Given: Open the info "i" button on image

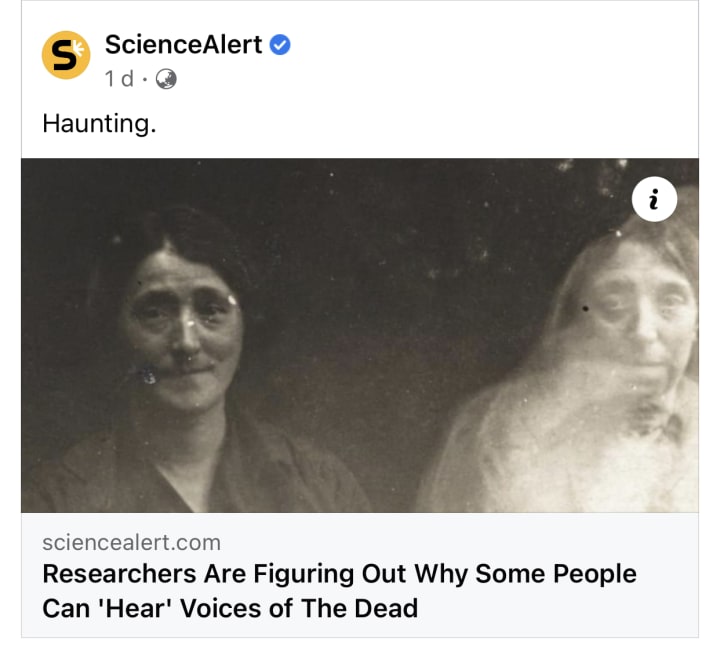Looking at the screenshot, I should coord(654,199).
